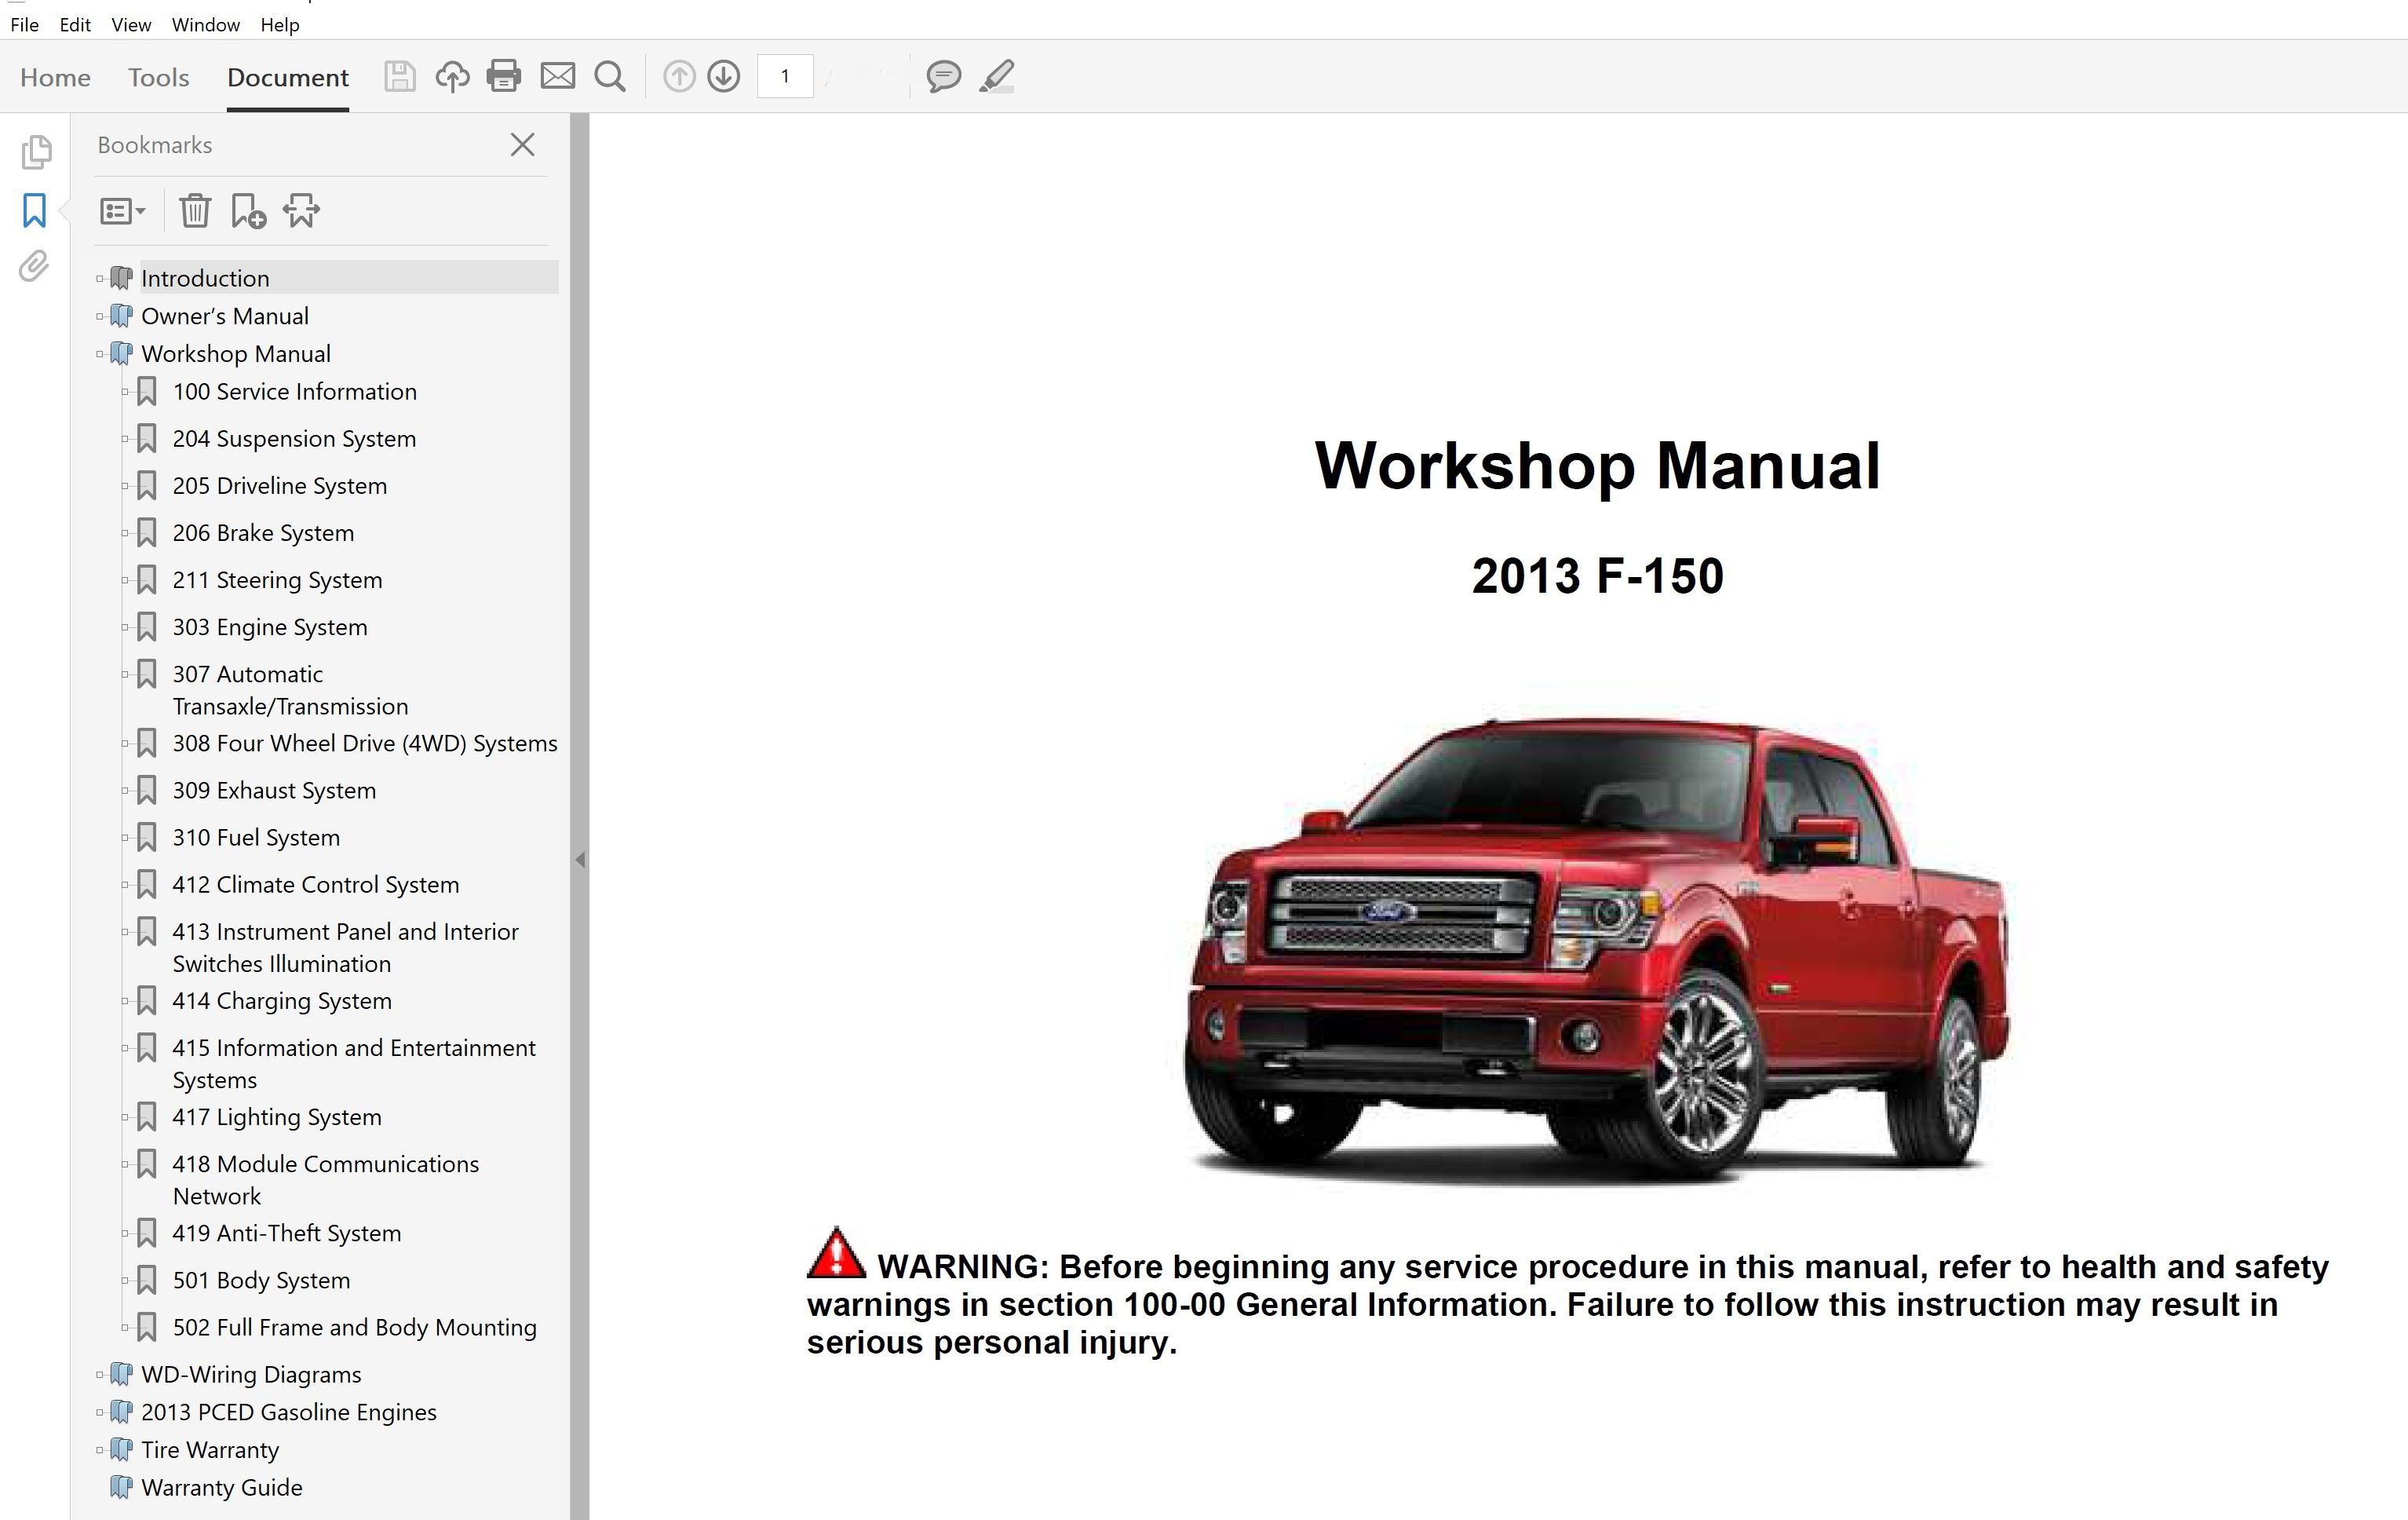Show page thumbnails panel
Image resolution: width=2408 pixels, height=1520 pixels.
tap(36, 152)
